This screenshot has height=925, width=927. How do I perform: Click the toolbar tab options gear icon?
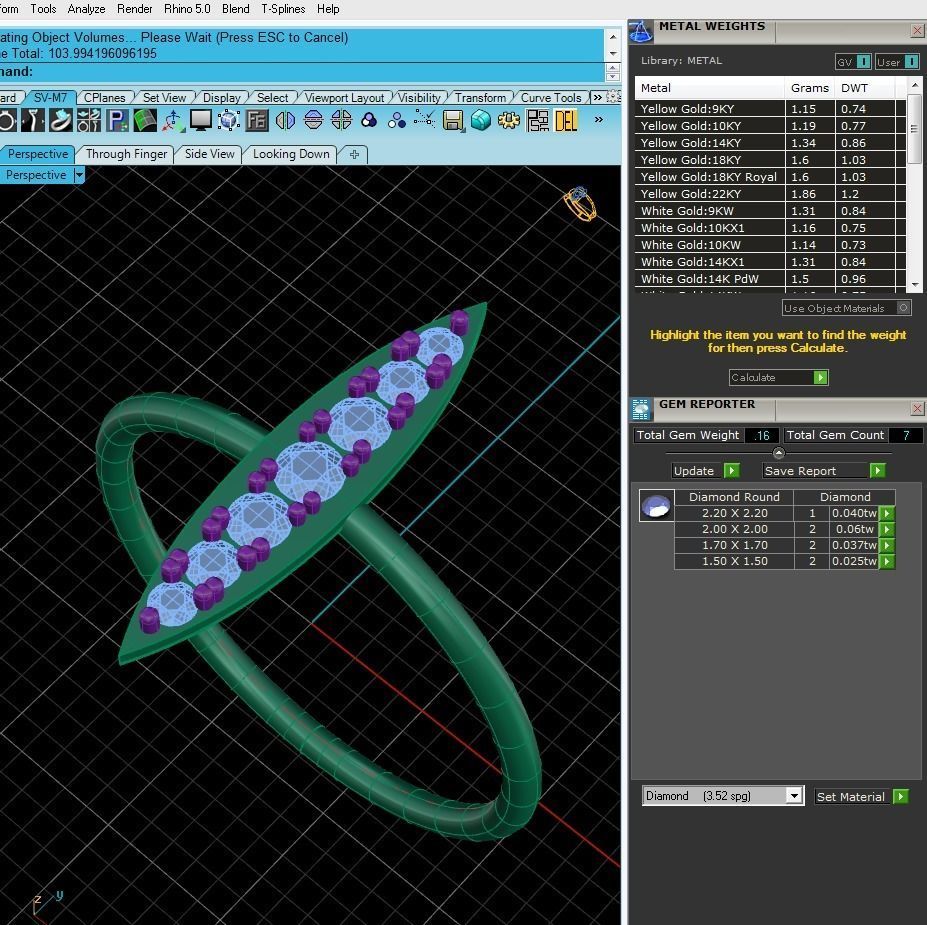pyautogui.click(x=614, y=96)
